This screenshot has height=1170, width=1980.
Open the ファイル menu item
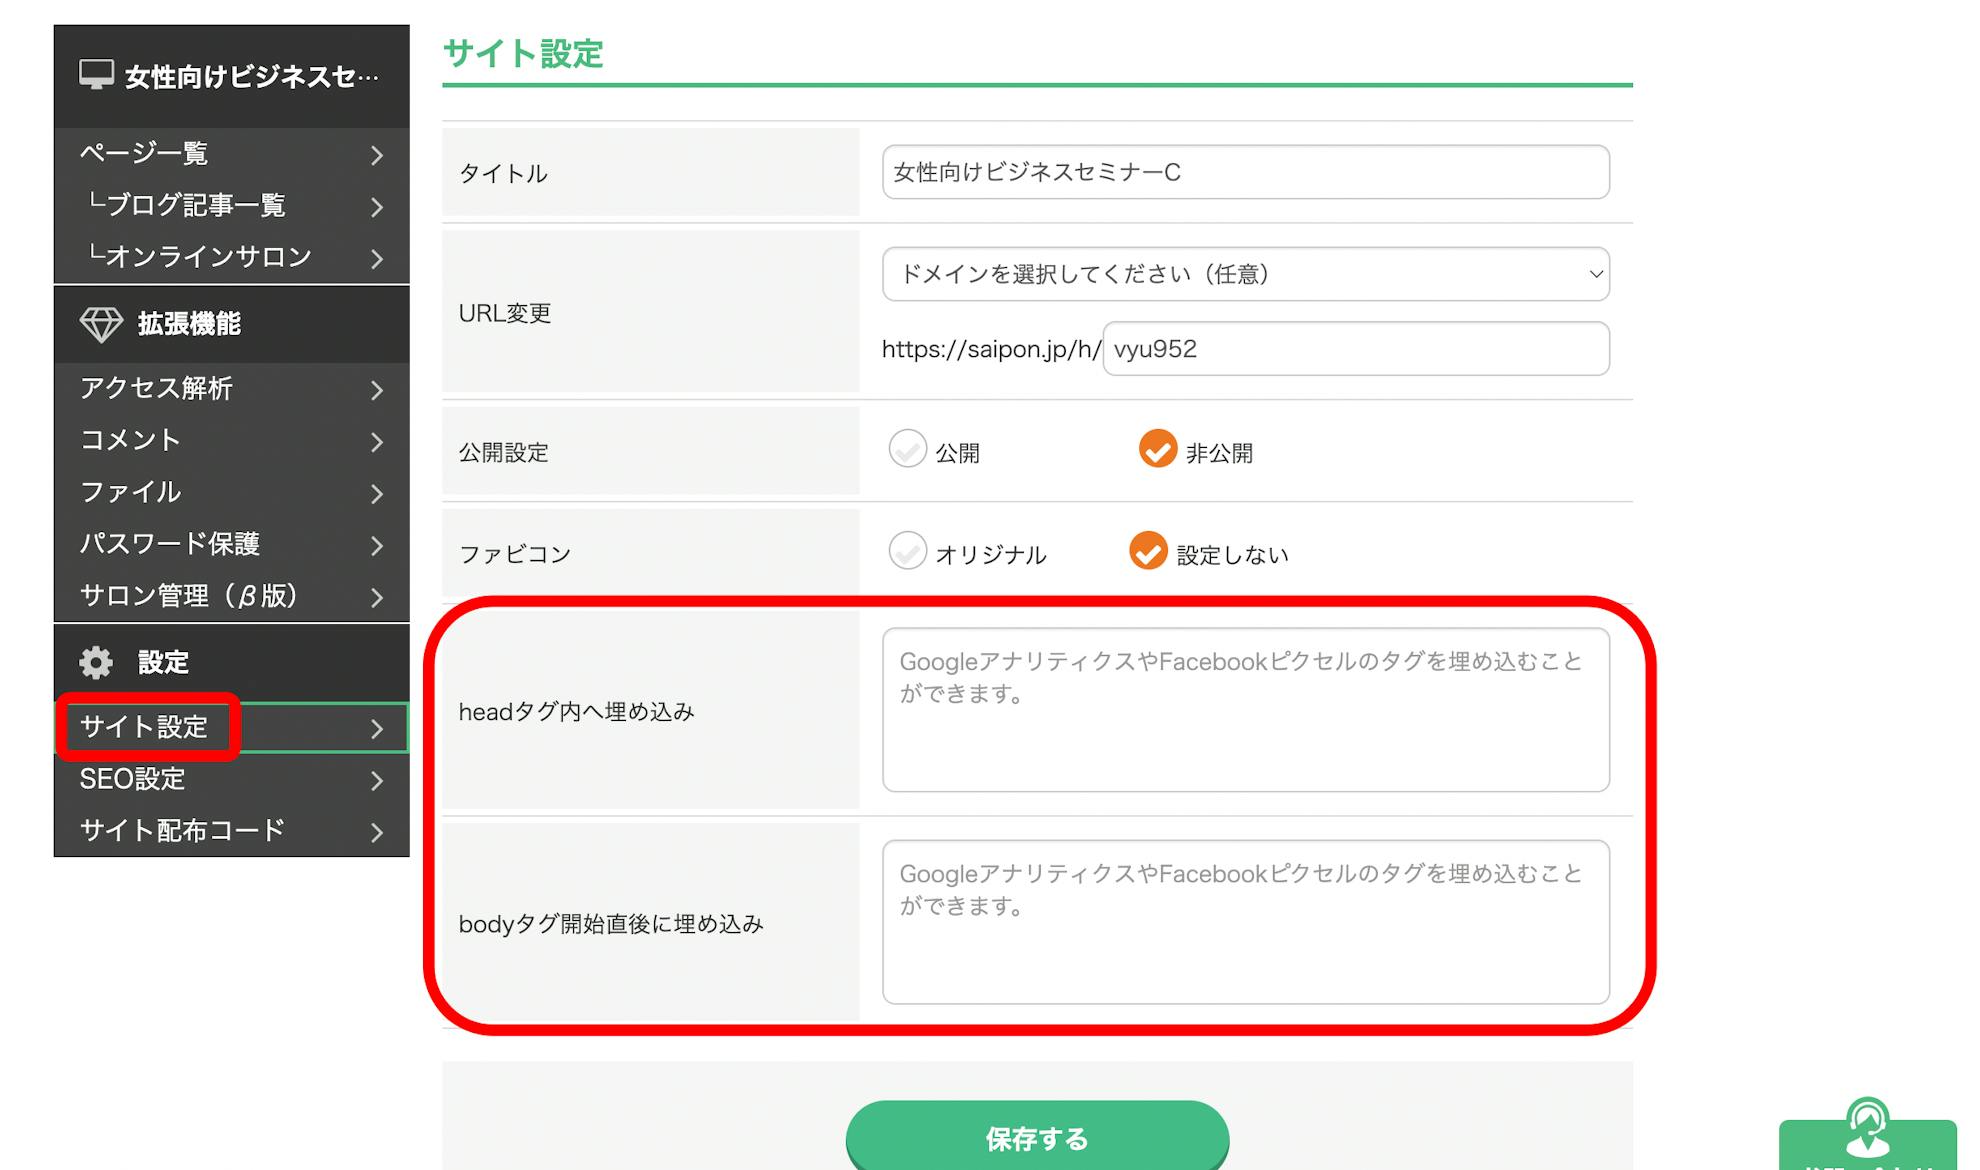(131, 492)
